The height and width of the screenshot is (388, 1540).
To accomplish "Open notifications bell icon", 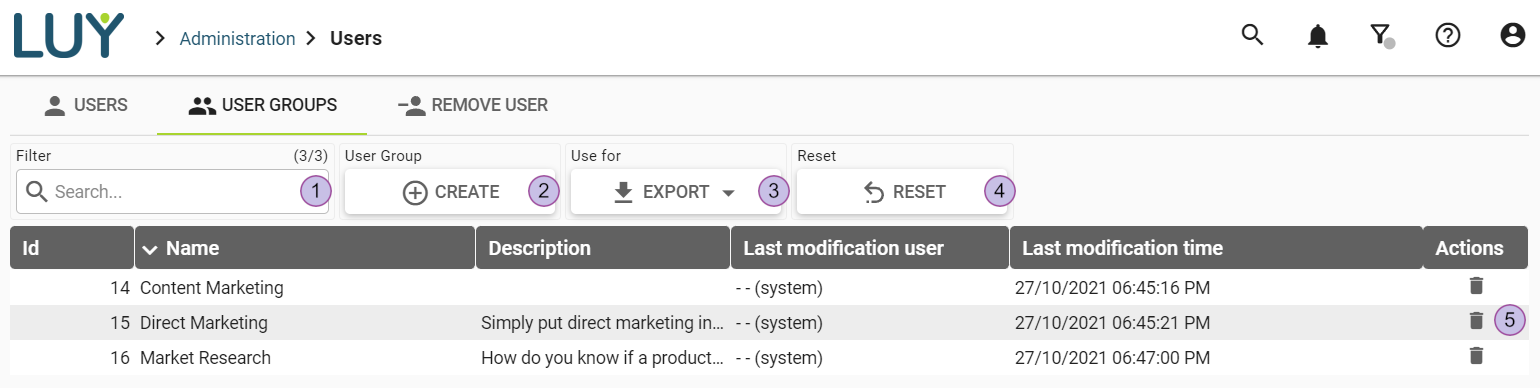I will [x=1318, y=36].
